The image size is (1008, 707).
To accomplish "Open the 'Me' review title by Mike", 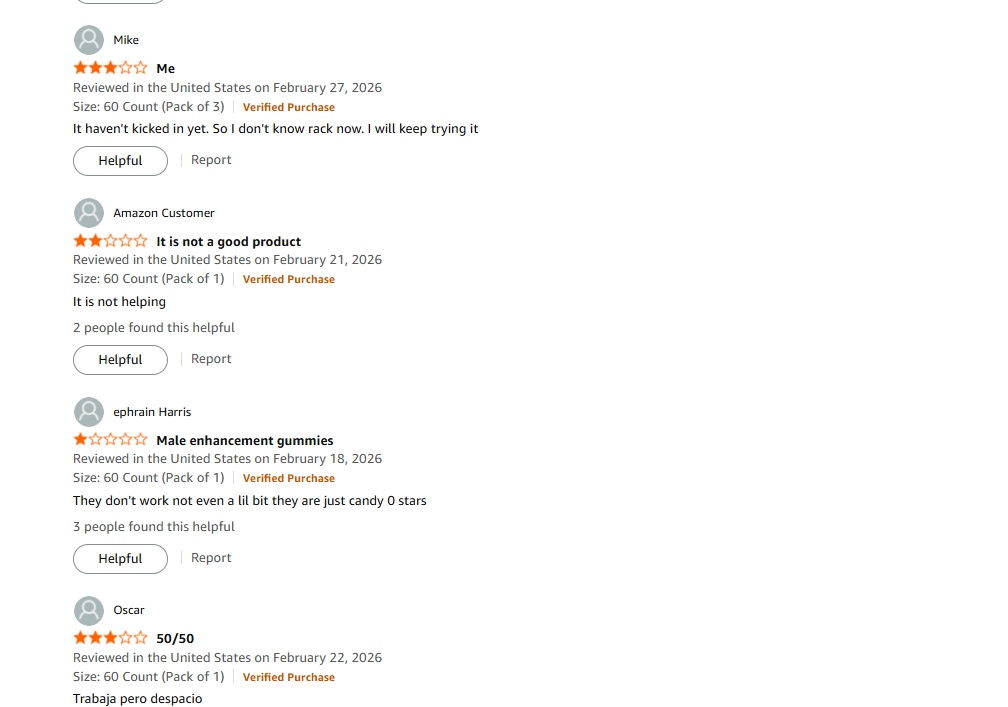I will pos(166,69).
